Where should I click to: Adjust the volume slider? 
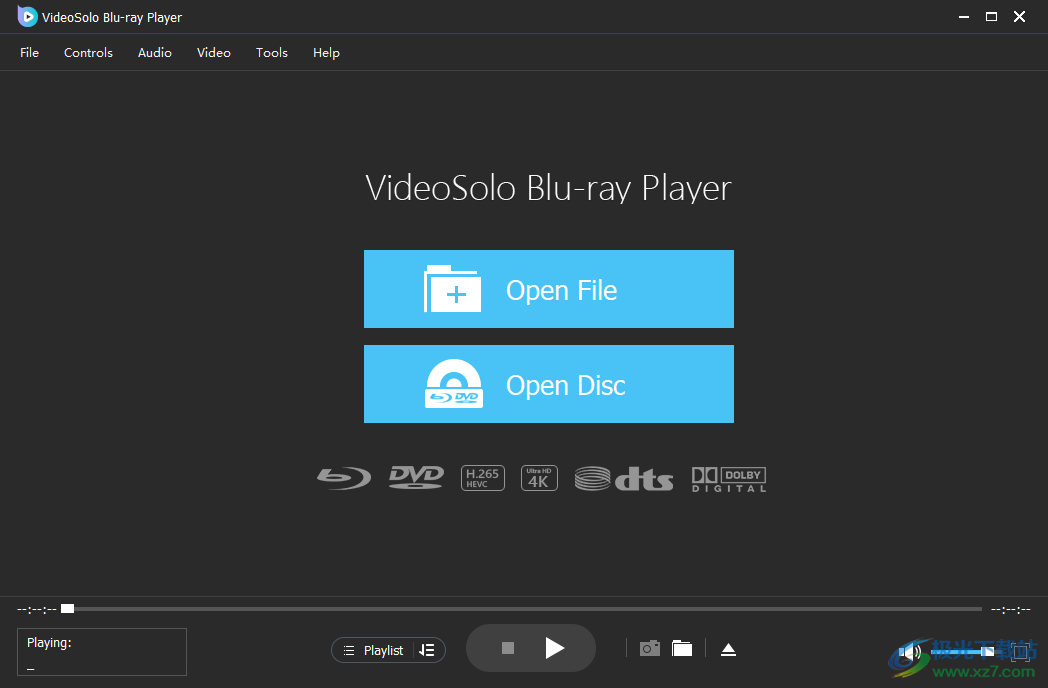click(x=962, y=651)
